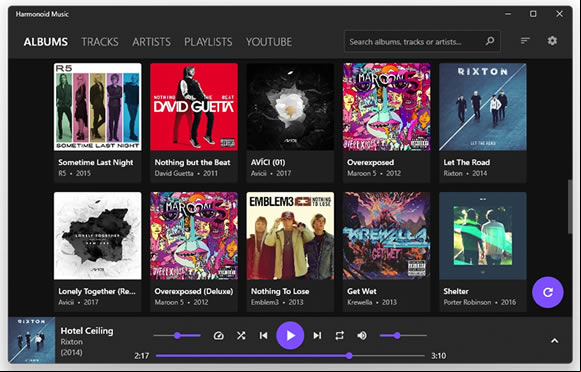Viewport: 581px width, 372px height.
Task: Toggle shuffle playback
Action: coord(241,336)
